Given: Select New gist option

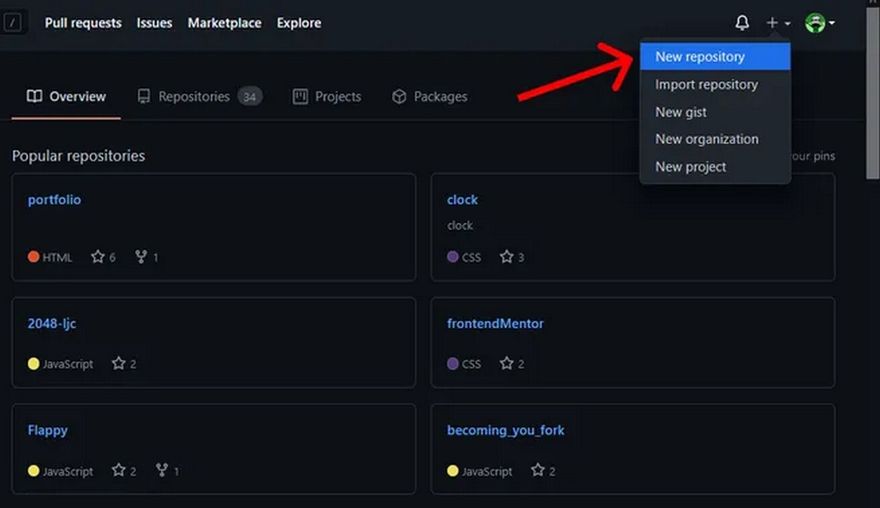Looking at the screenshot, I should pos(681,112).
